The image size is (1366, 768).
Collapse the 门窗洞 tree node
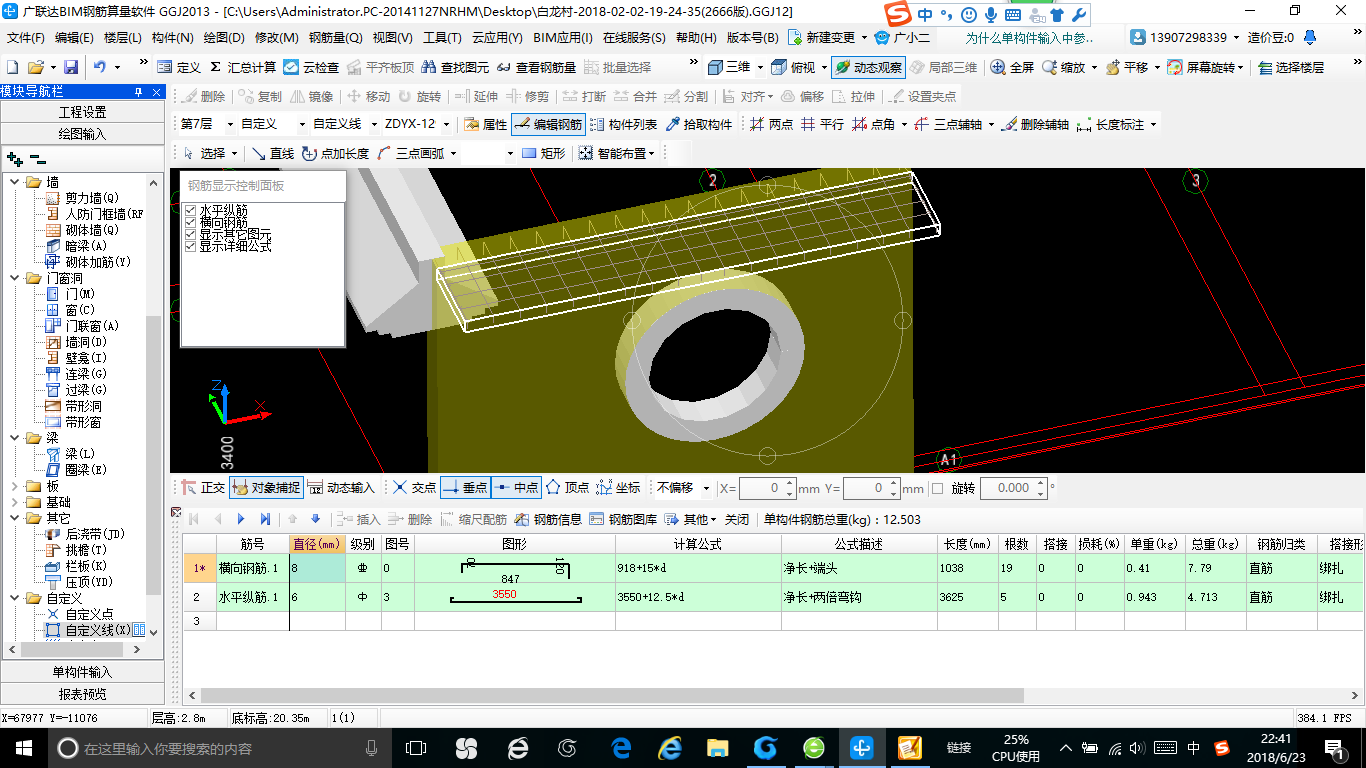14,278
